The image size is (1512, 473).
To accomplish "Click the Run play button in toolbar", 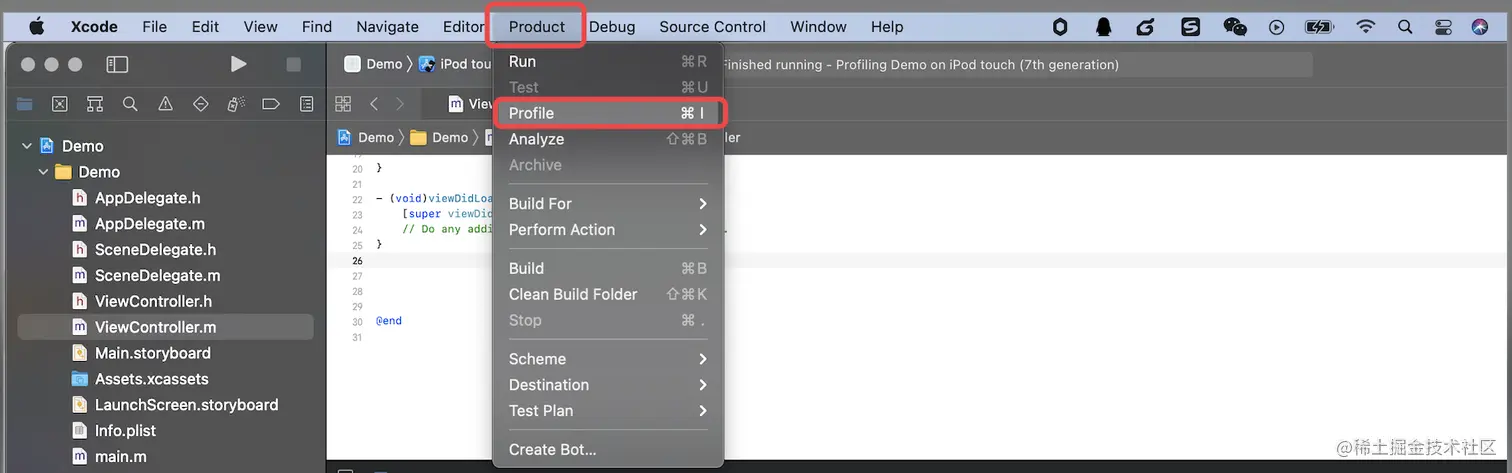I will point(238,64).
